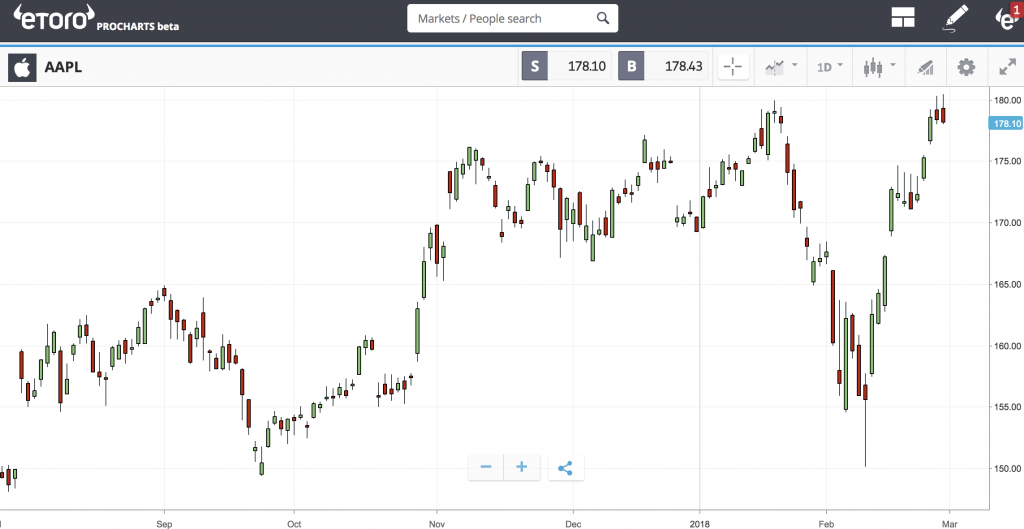Image resolution: width=1024 pixels, height=529 pixels.
Task: Click the 180.00 price axis label
Action: (x=1007, y=100)
